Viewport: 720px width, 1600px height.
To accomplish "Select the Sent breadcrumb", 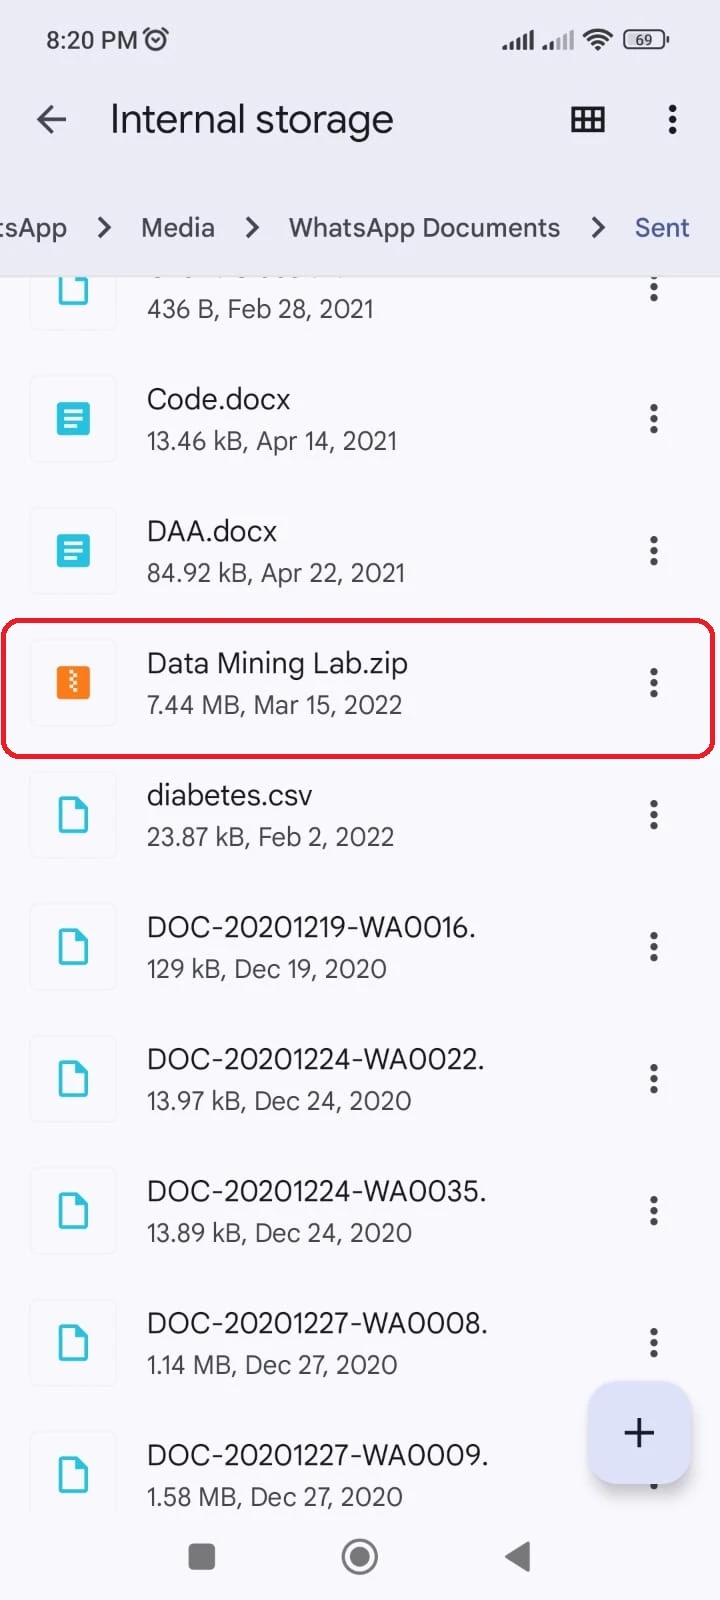I will (x=662, y=228).
